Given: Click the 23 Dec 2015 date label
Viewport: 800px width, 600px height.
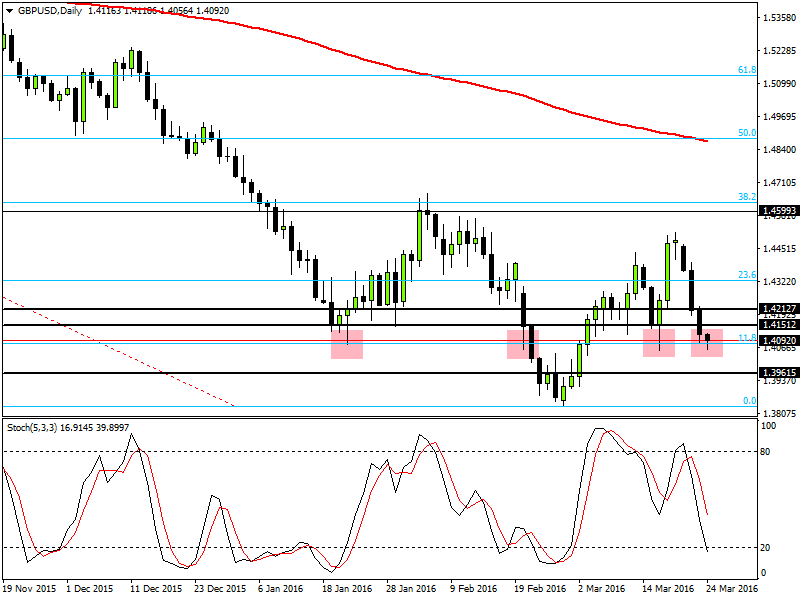Looking at the screenshot, I should tap(220, 589).
